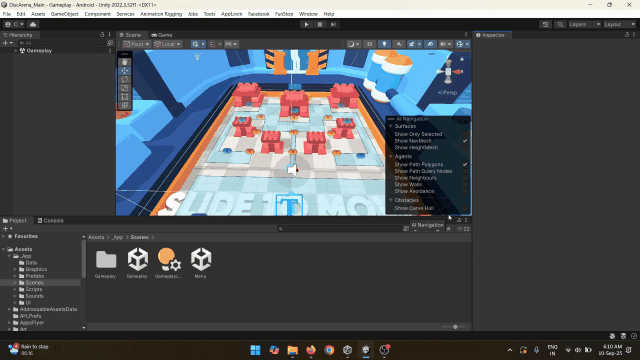
Task: Click the Play button
Action: pyautogui.click(x=307, y=24)
